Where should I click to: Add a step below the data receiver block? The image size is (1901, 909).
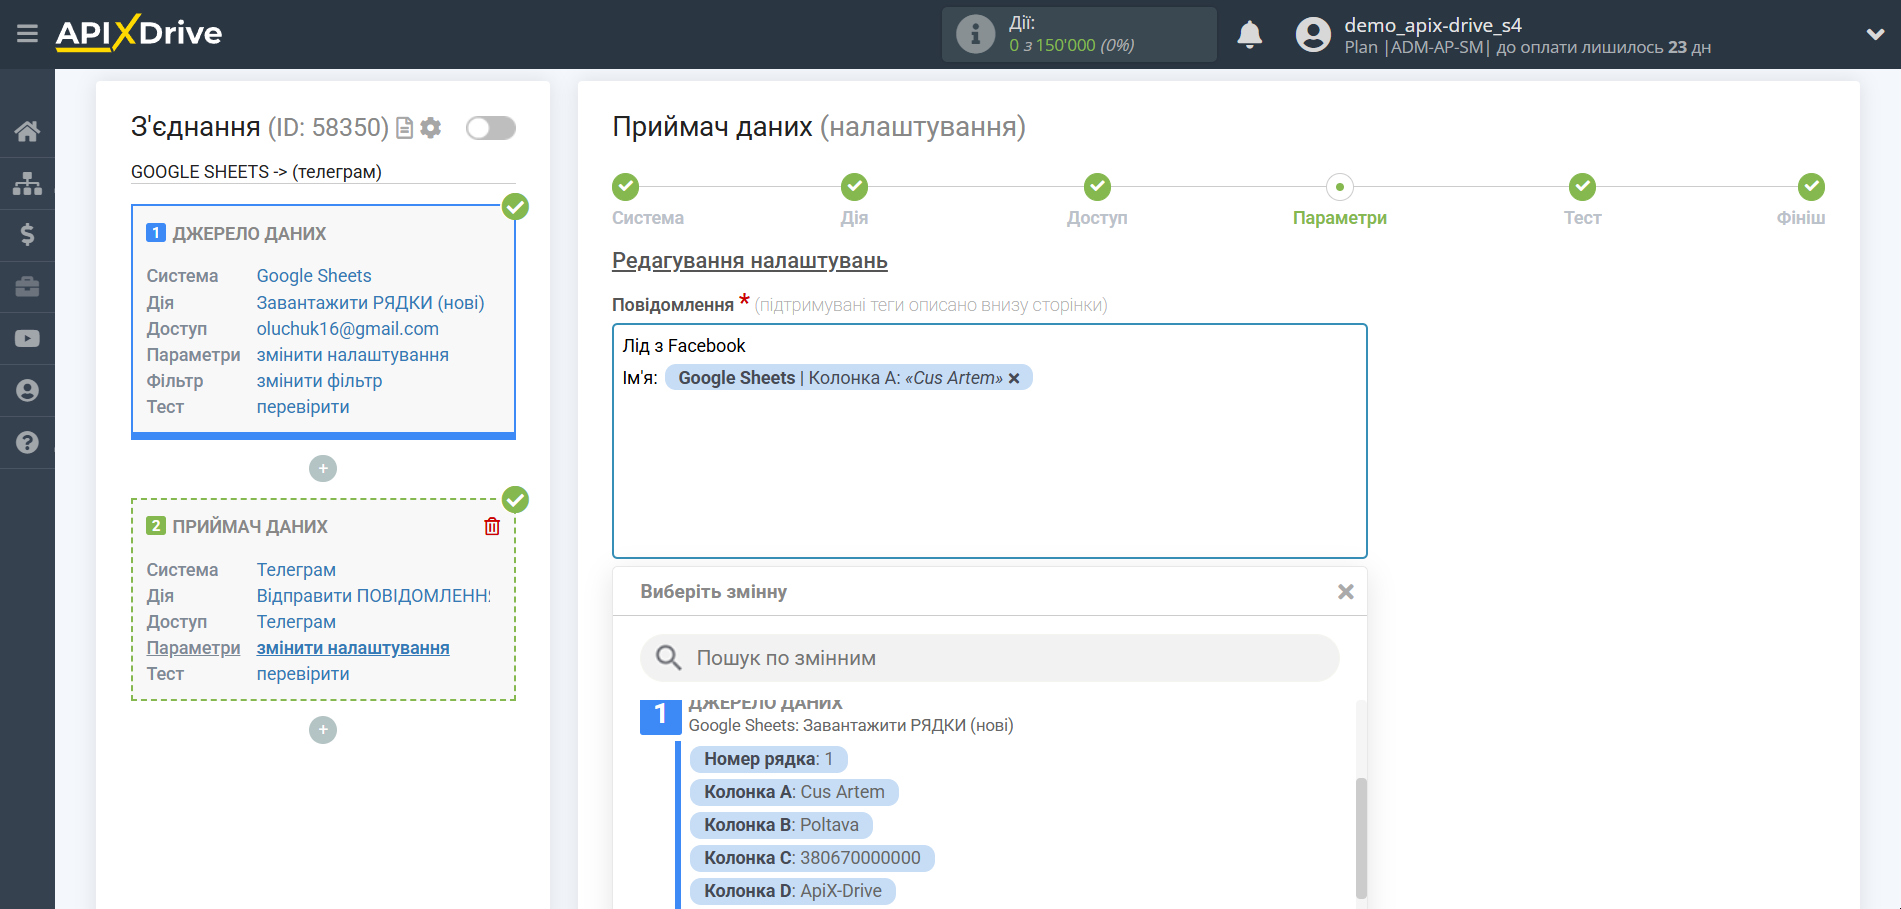pos(323,730)
